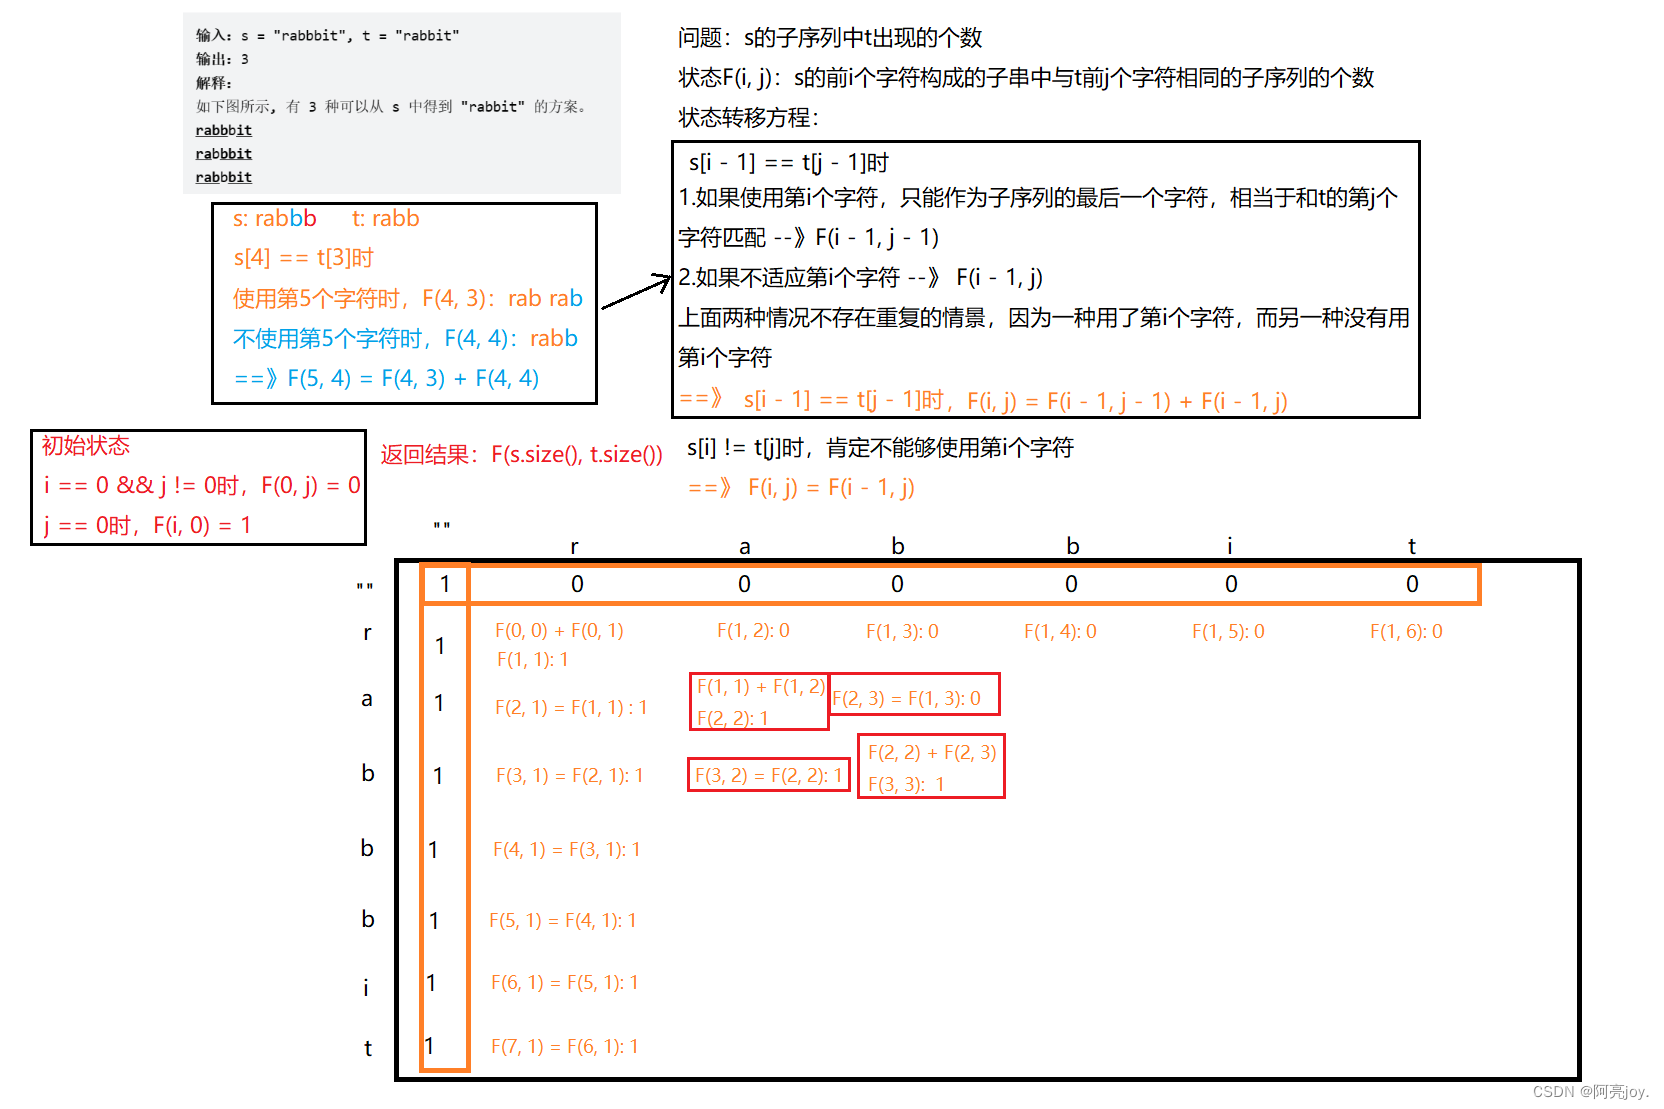
Task: Click the state definition line starting '状态F(i, j)'
Action: [1026, 78]
